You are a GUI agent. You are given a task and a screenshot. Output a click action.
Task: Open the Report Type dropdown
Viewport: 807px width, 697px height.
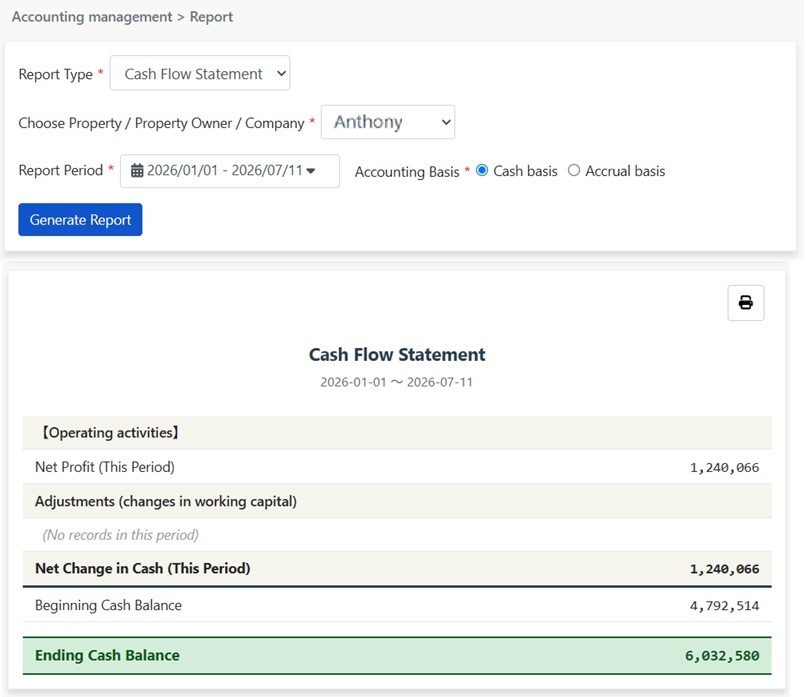click(200, 73)
